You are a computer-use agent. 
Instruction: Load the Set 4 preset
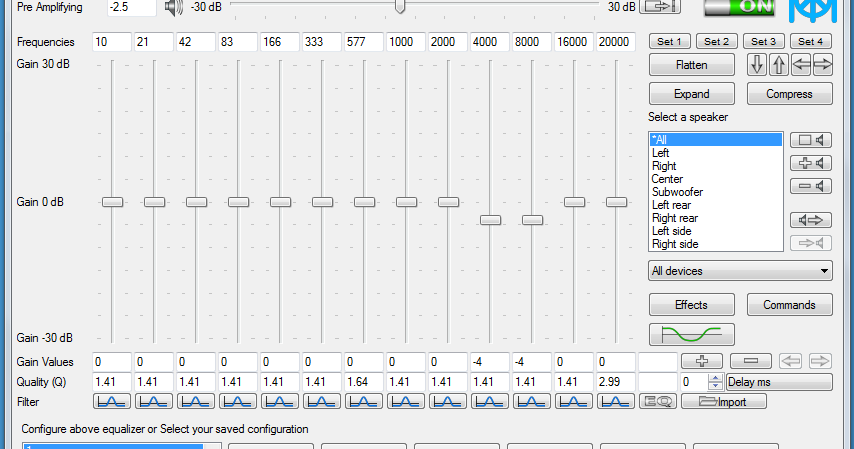click(x=811, y=41)
